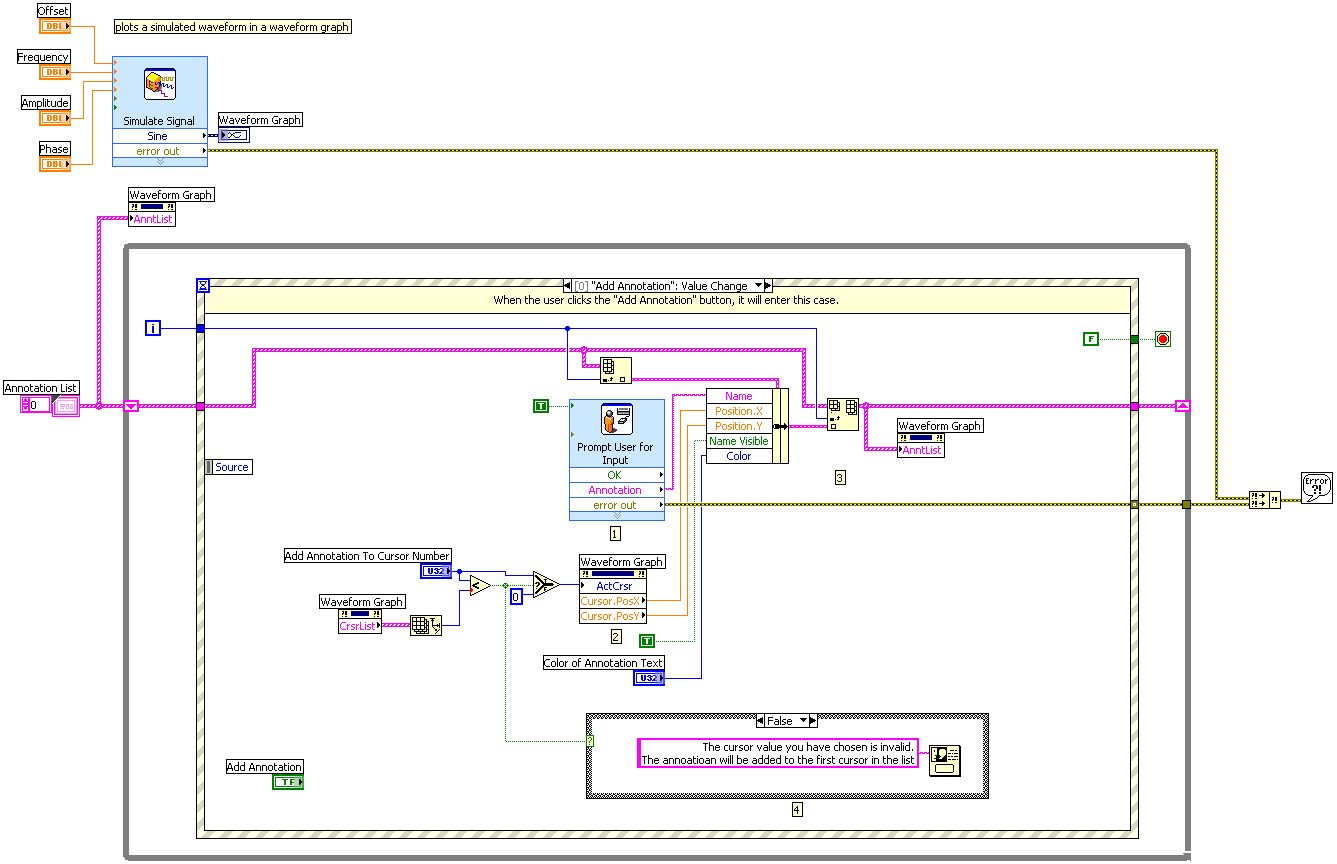Image resolution: width=1337 pixels, height=864 pixels.
Task: Click the 'Add Annotation To Cursor Number' label
Action: (x=367, y=556)
